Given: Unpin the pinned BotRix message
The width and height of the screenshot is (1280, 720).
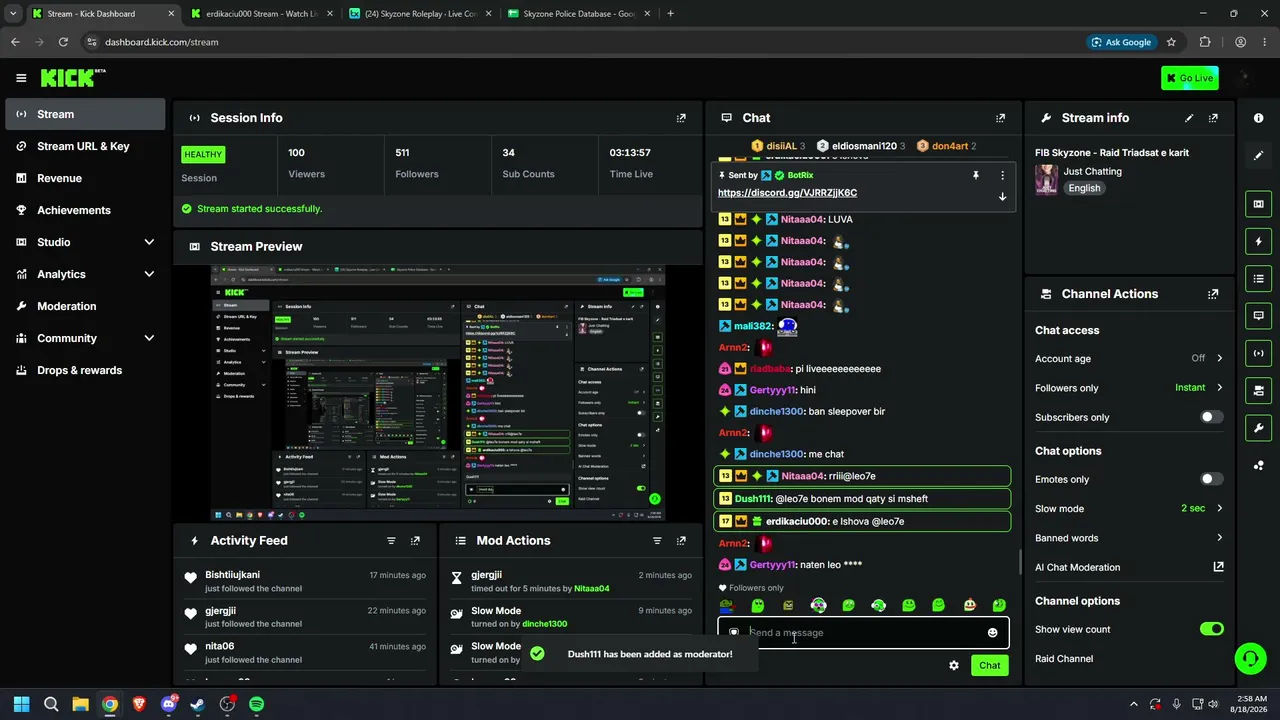Looking at the screenshot, I should click(975, 175).
